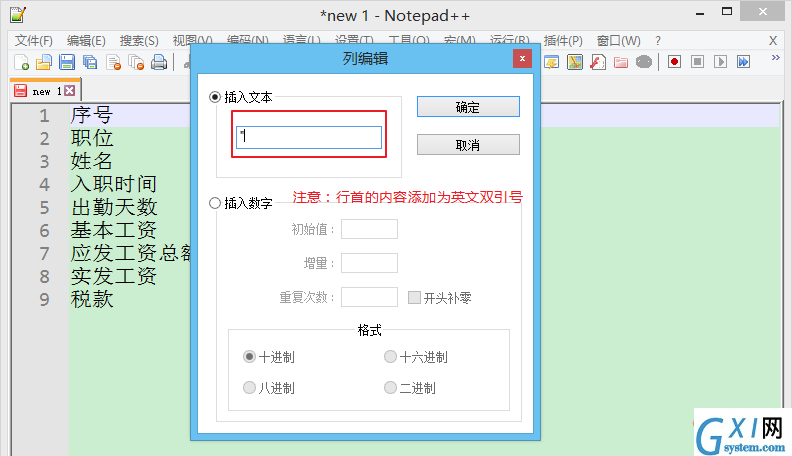Click line 9 text 税款
The height and width of the screenshot is (456, 792).
click(x=92, y=299)
